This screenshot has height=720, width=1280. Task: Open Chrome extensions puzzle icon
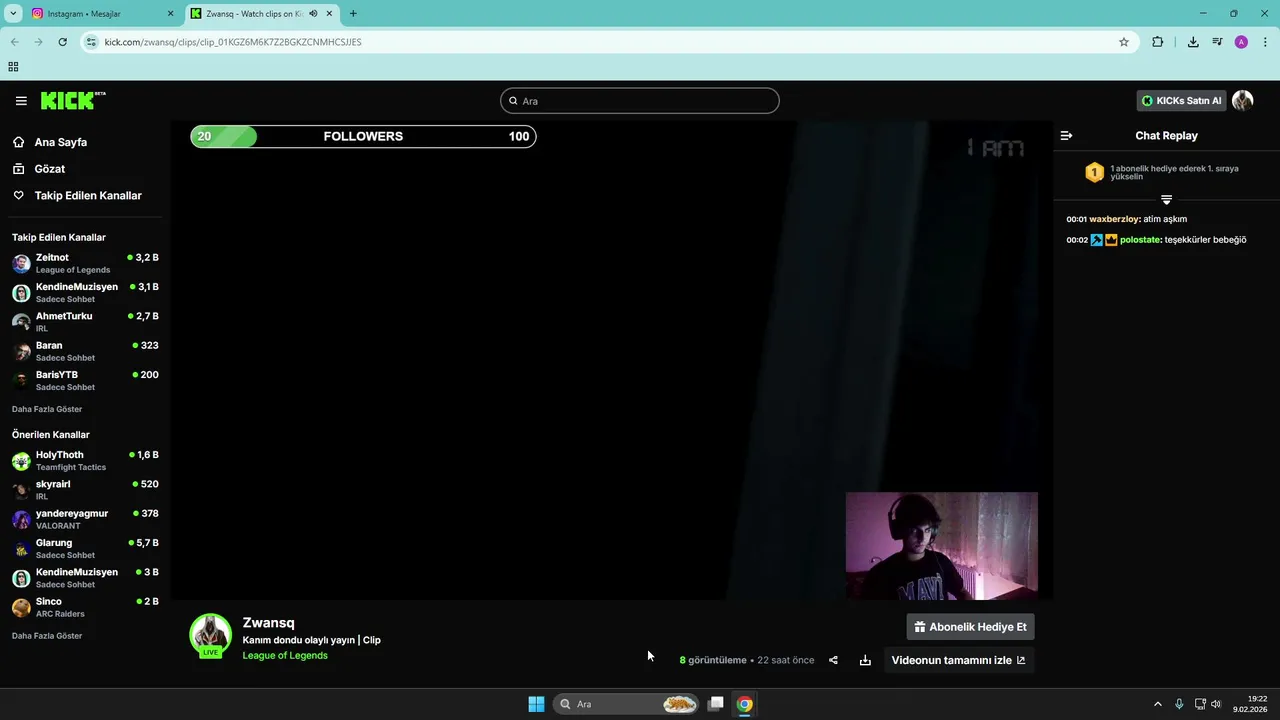(x=1158, y=42)
